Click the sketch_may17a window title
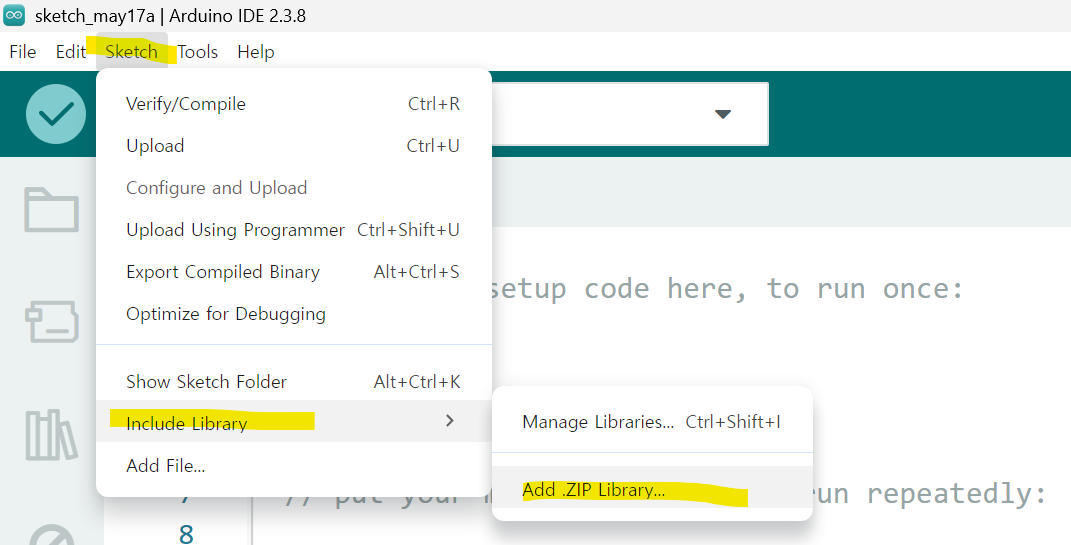 (x=95, y=16)
